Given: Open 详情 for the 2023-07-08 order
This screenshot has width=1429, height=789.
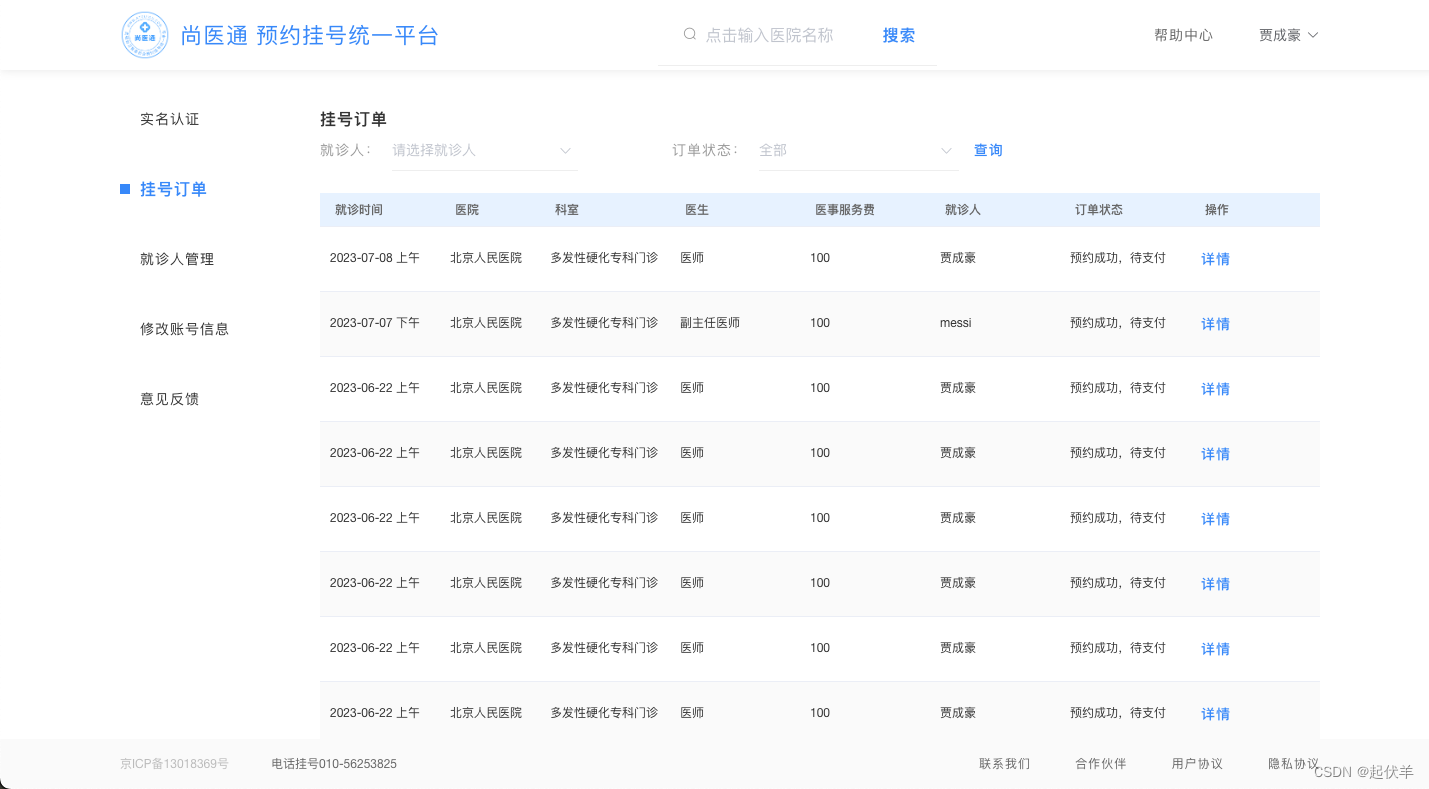Looking at the screenshot, I should point(1215,259).
